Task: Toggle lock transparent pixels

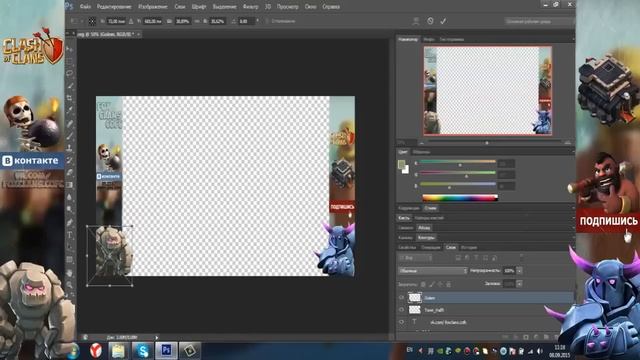Action: 423,284
